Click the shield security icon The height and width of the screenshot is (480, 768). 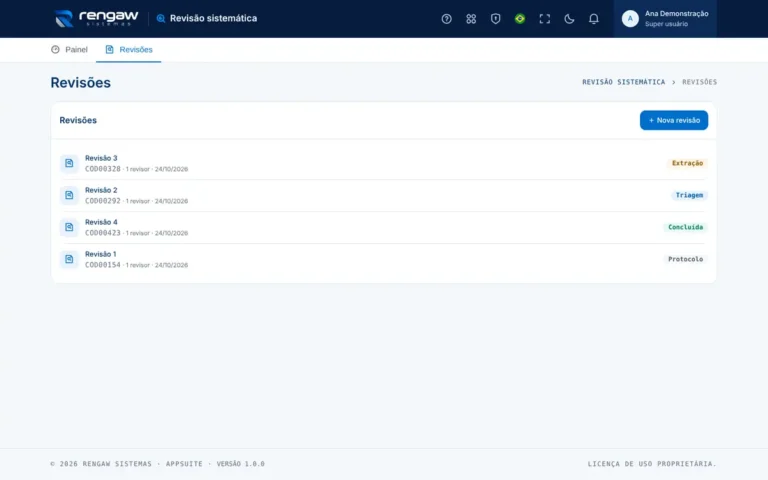[x=495, y=19]
